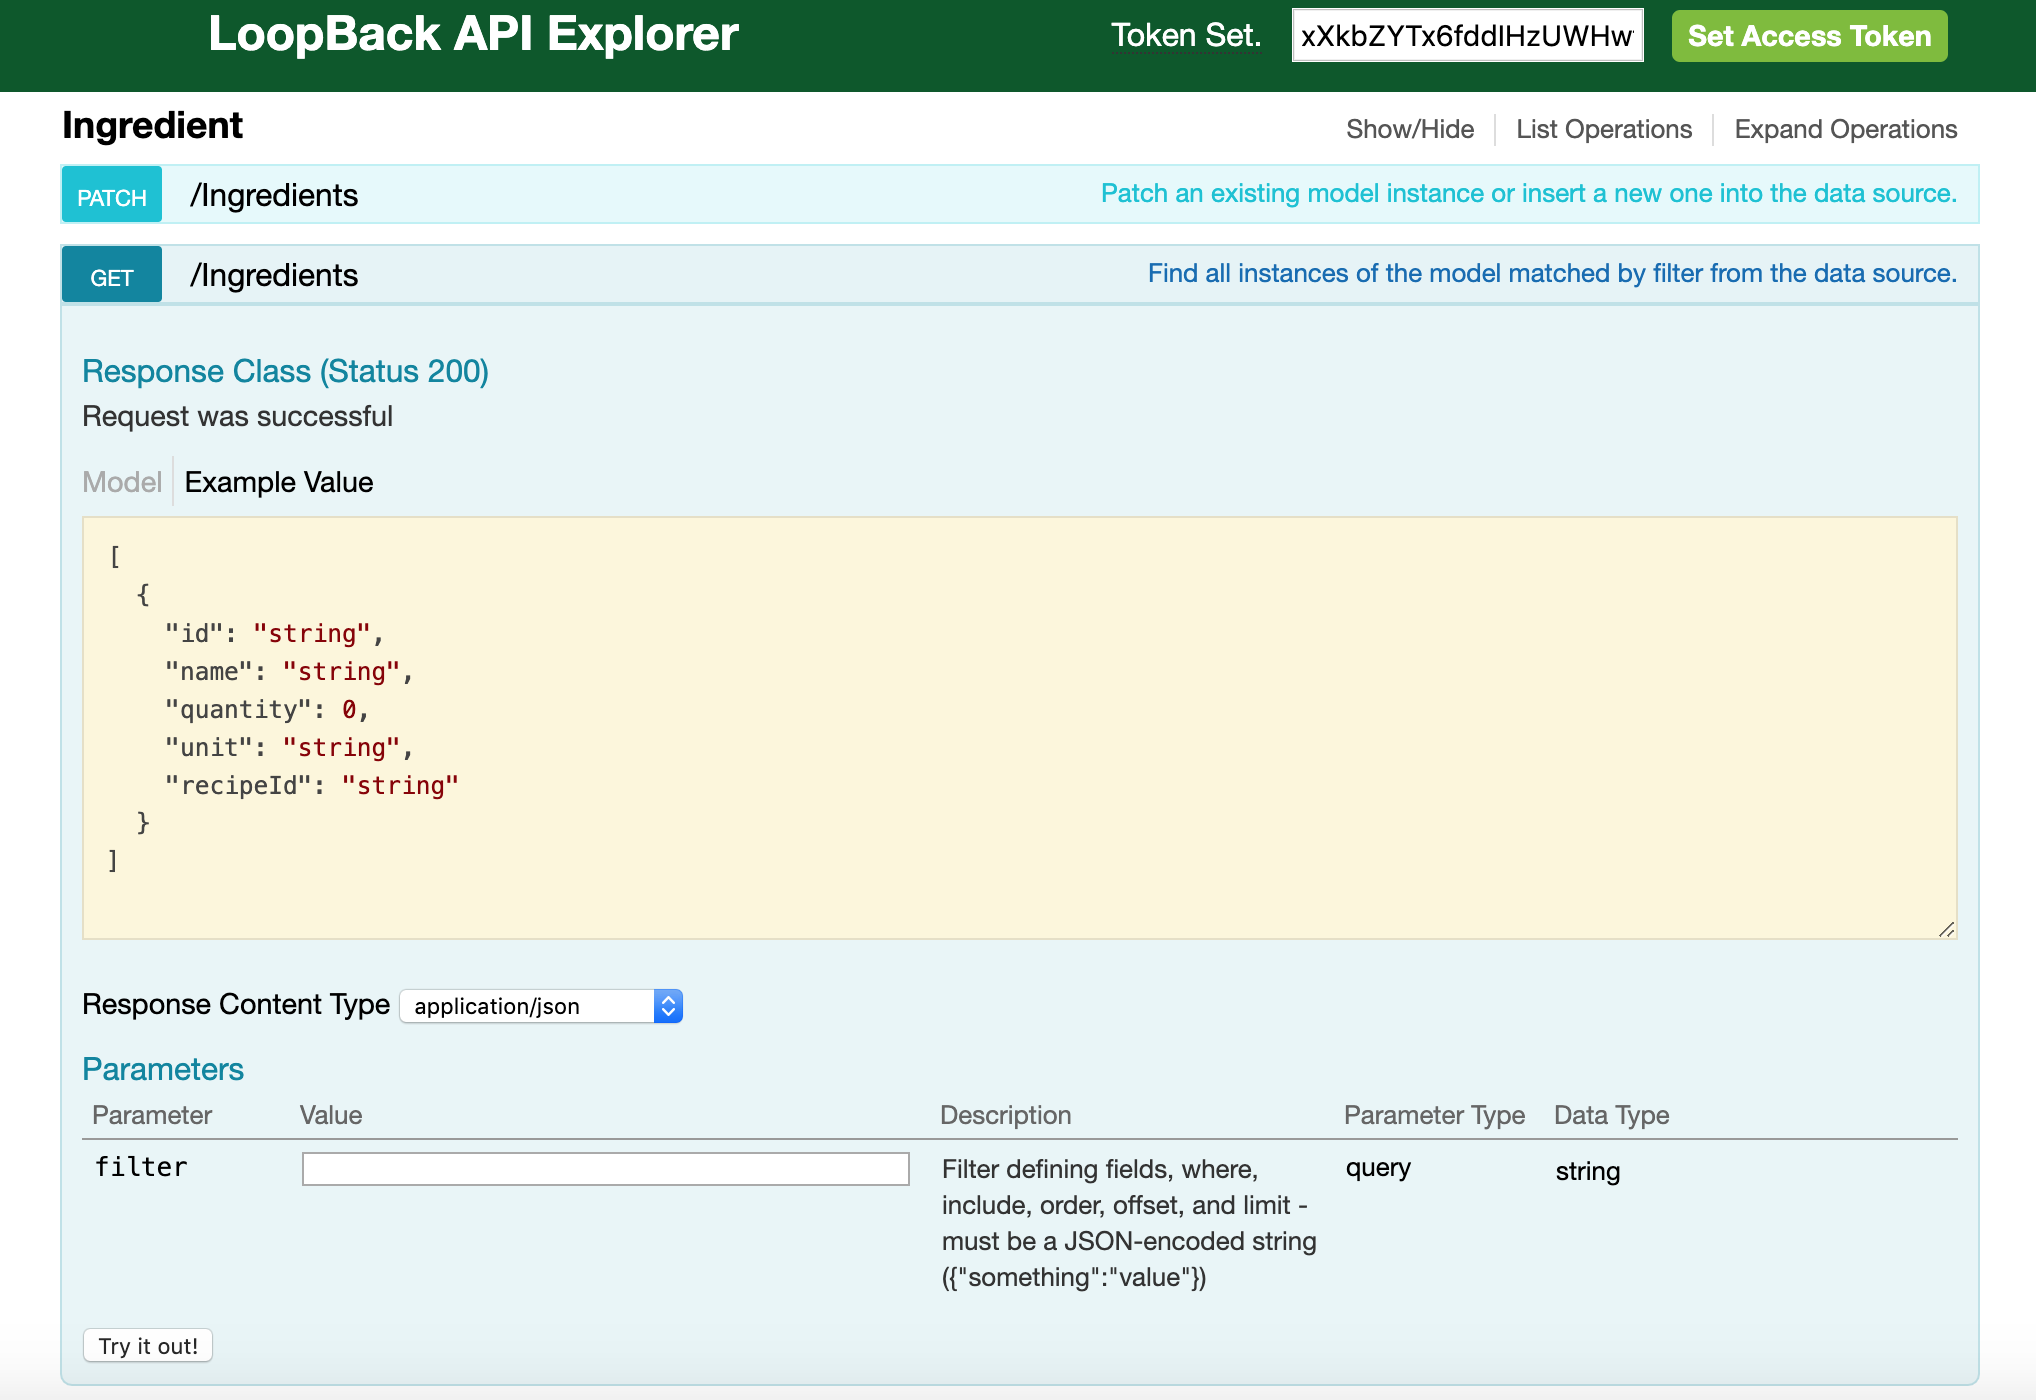This screenshot has height=1400, width=2036.
Task: Click the "id": "string" line
Action: coord(274,634)
